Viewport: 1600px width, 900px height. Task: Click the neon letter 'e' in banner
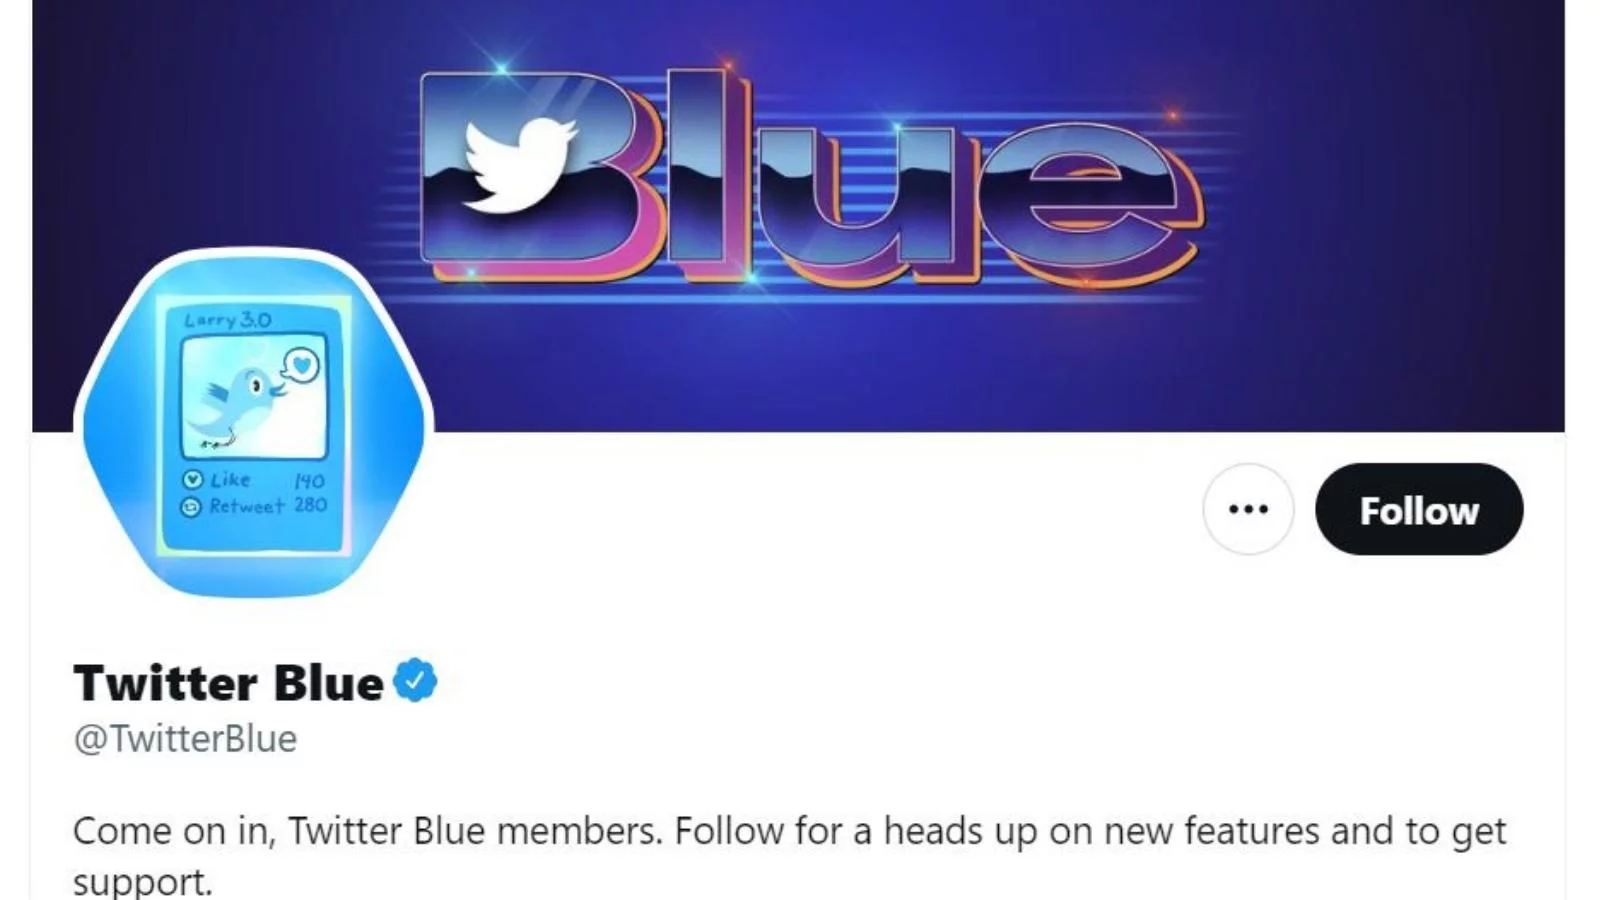click(x=1090, y=205)
